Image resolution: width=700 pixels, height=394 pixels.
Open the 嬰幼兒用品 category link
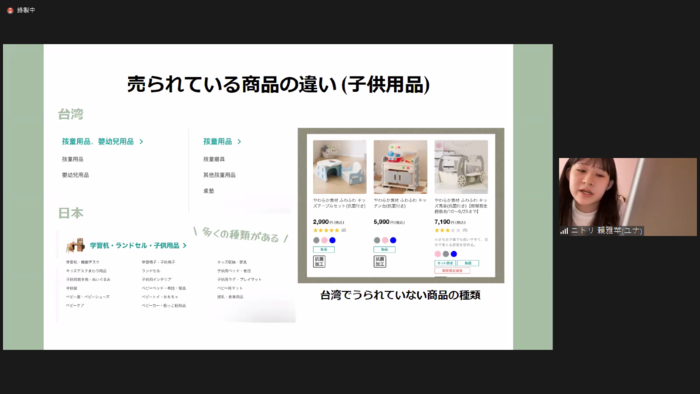coord(75,175)
